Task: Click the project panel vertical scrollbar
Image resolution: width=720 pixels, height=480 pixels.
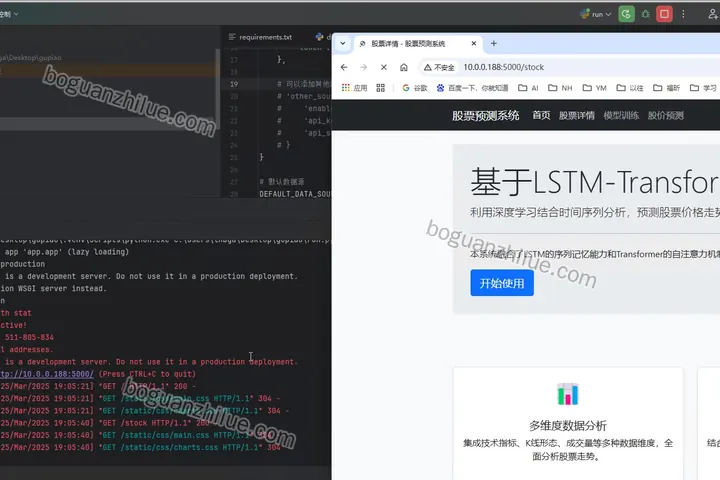Action: point(217,88)
